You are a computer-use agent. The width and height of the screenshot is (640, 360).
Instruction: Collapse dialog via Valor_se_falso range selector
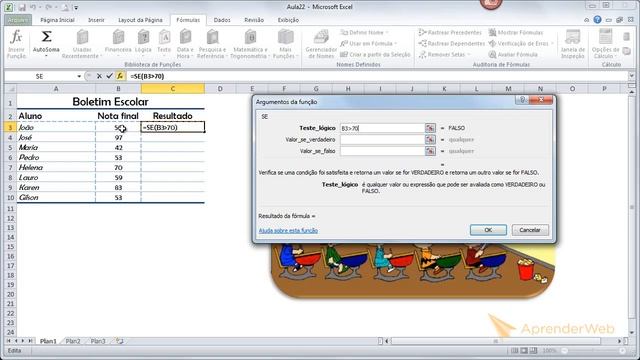click(430, 151)
